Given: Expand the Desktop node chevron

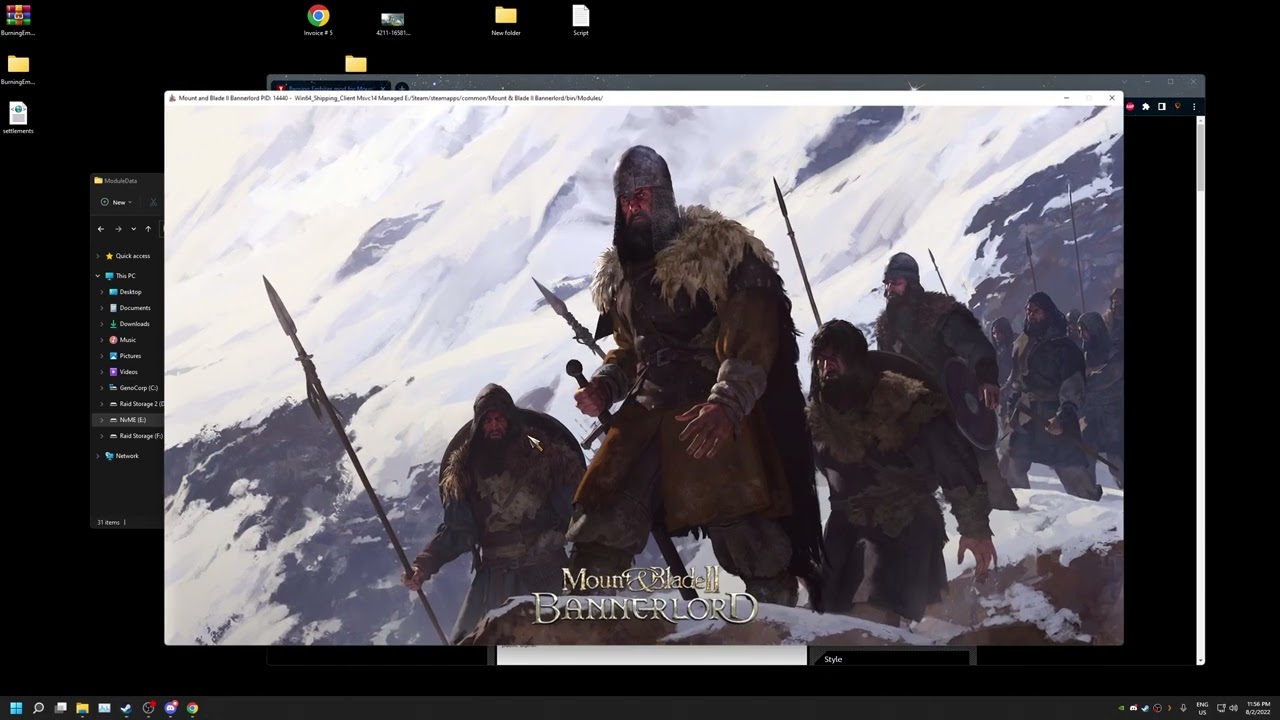Looking at the screenshot, I should click(x=102, y=292).
